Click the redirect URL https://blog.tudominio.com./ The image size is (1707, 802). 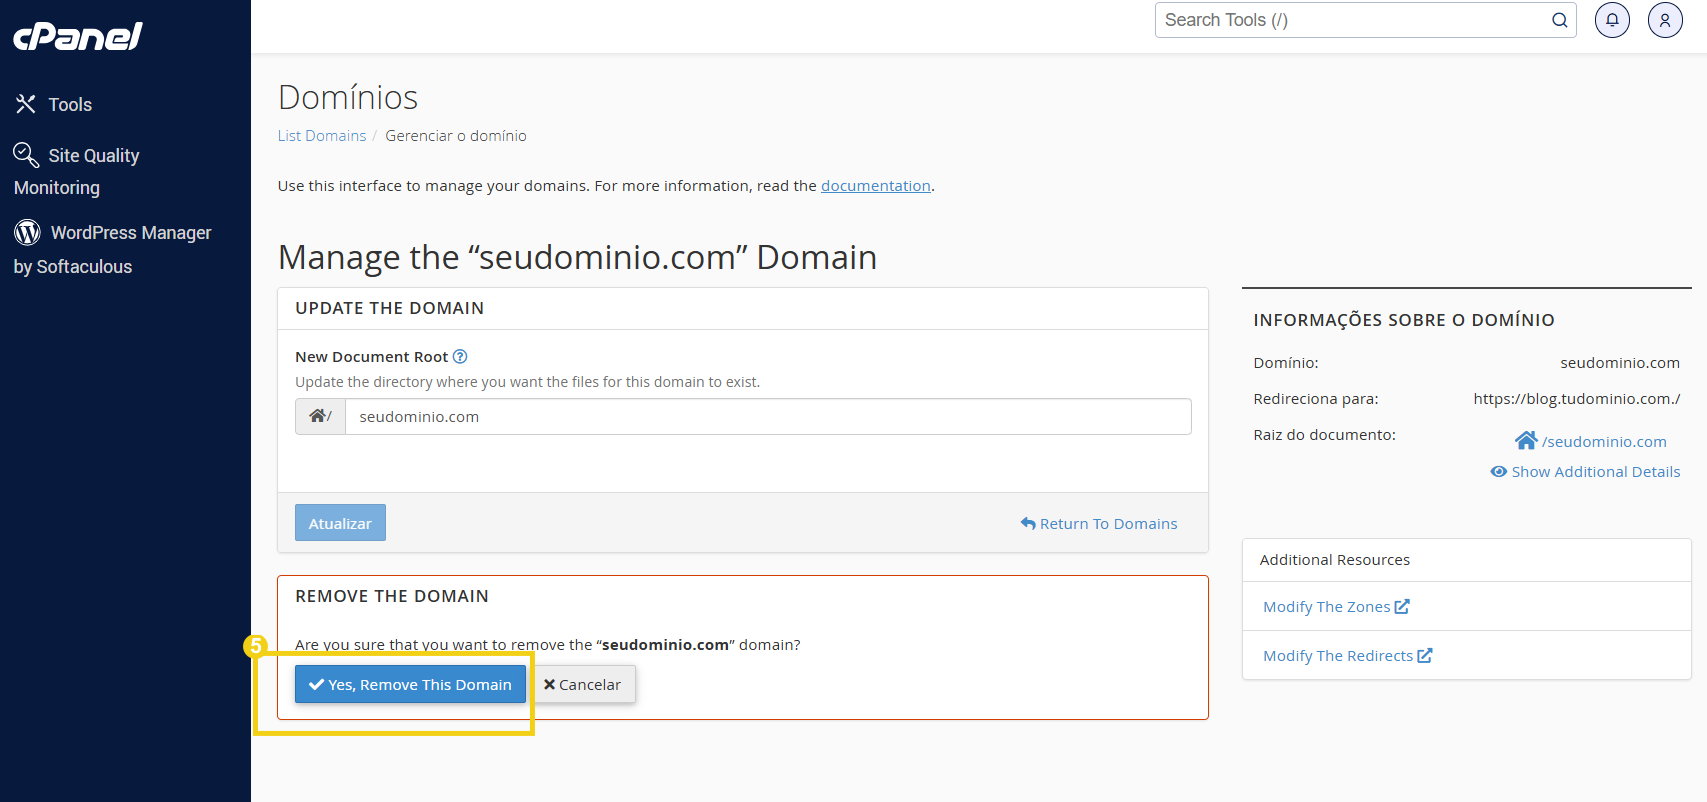click(x=1577, y=399)
